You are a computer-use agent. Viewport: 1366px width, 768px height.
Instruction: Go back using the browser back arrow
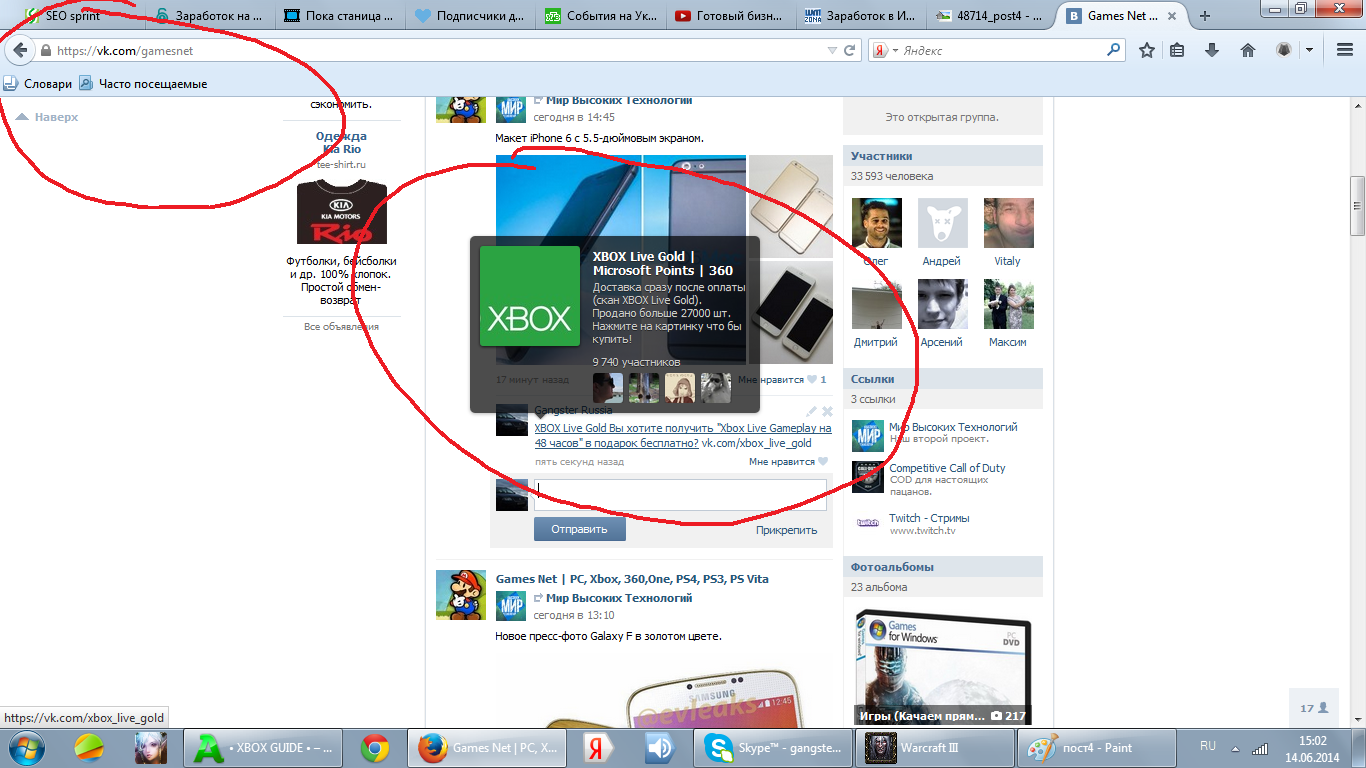pos(20,50)
